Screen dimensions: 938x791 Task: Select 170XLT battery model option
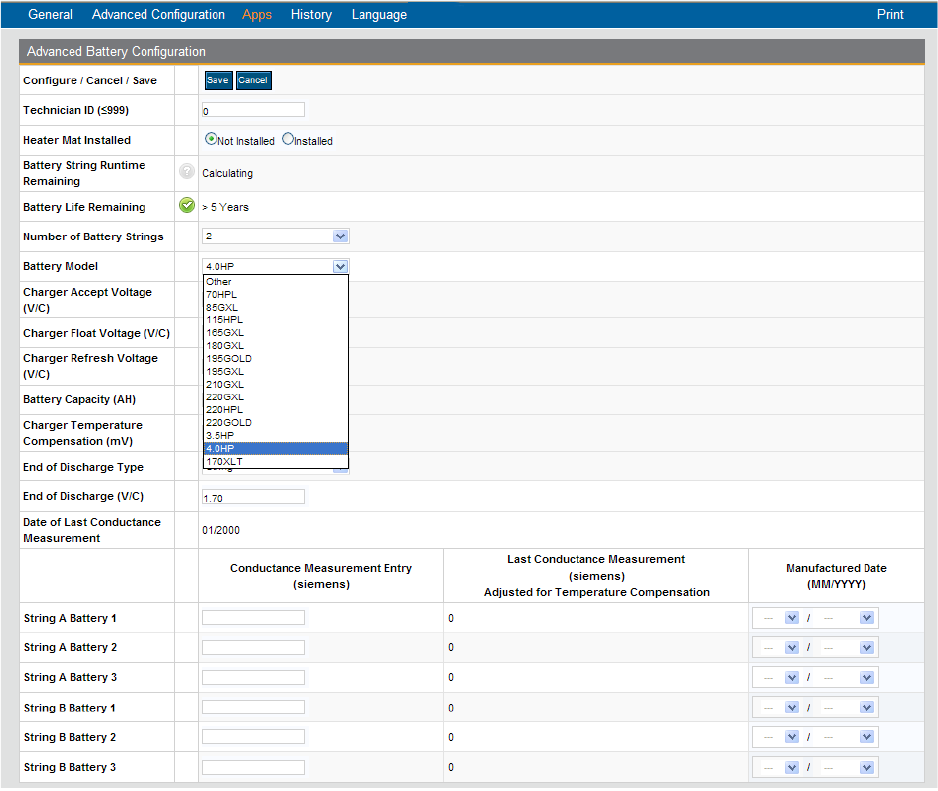pyautogui.click(x=276, y=462)
